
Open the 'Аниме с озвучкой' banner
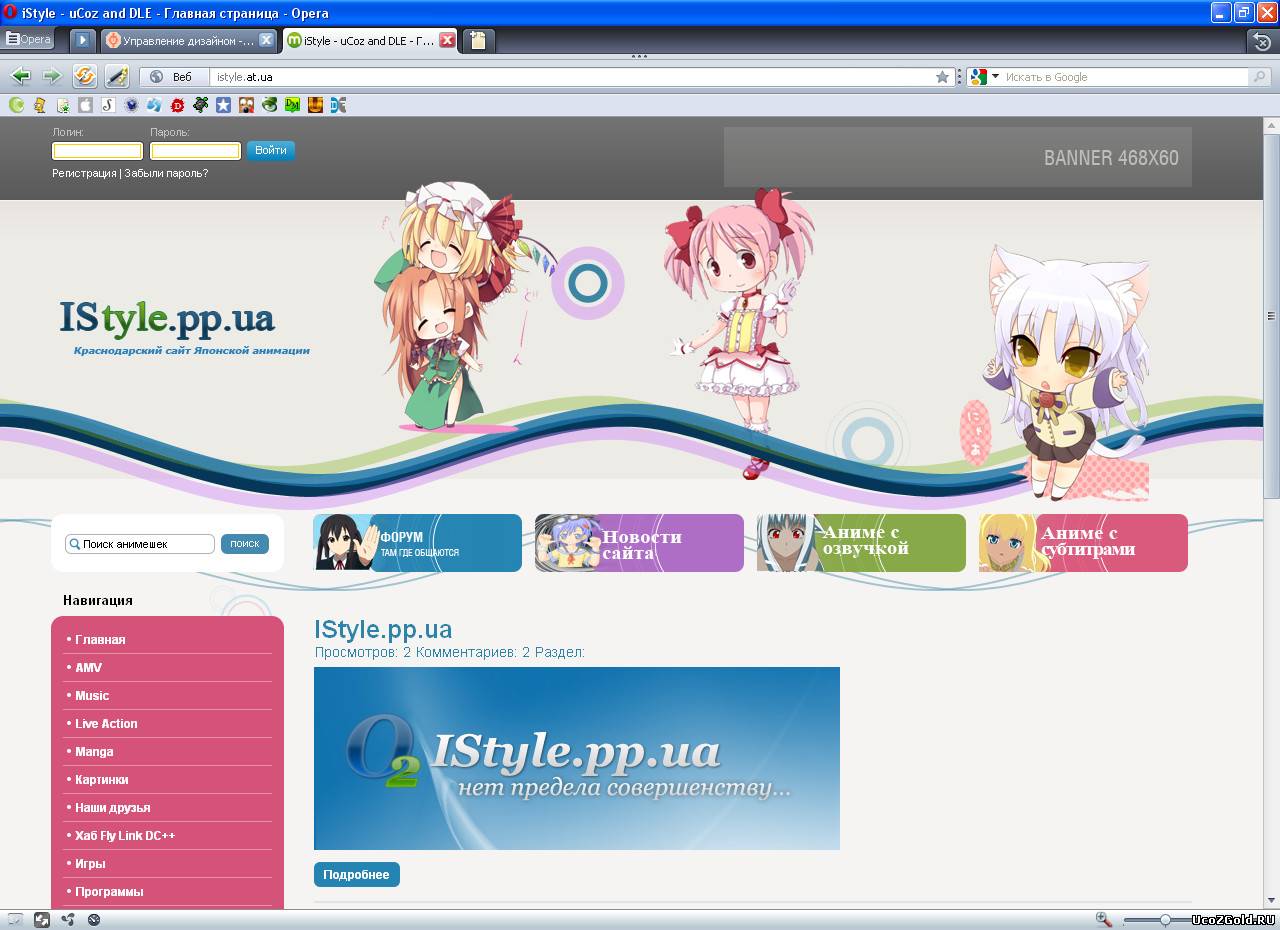click(x=861, y=543)
